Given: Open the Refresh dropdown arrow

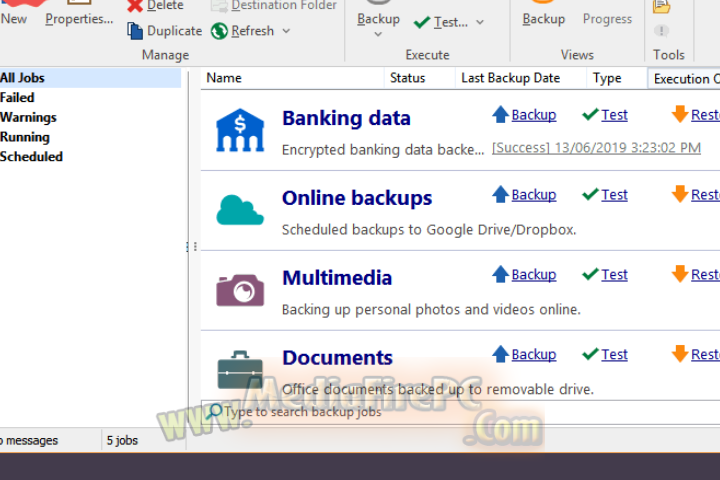Looking at the screenshot, I should click(x=286, y=31).
